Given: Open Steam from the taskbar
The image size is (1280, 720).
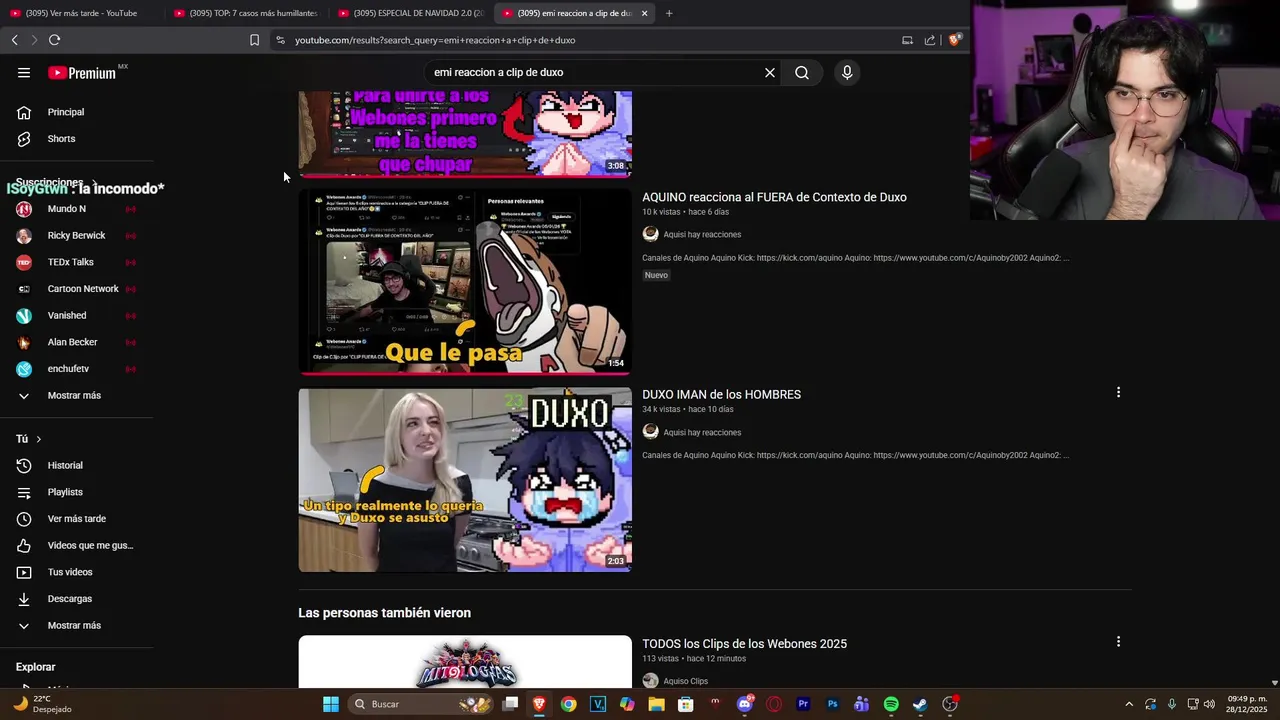Looking at the screenshot, I should (920, 704).
